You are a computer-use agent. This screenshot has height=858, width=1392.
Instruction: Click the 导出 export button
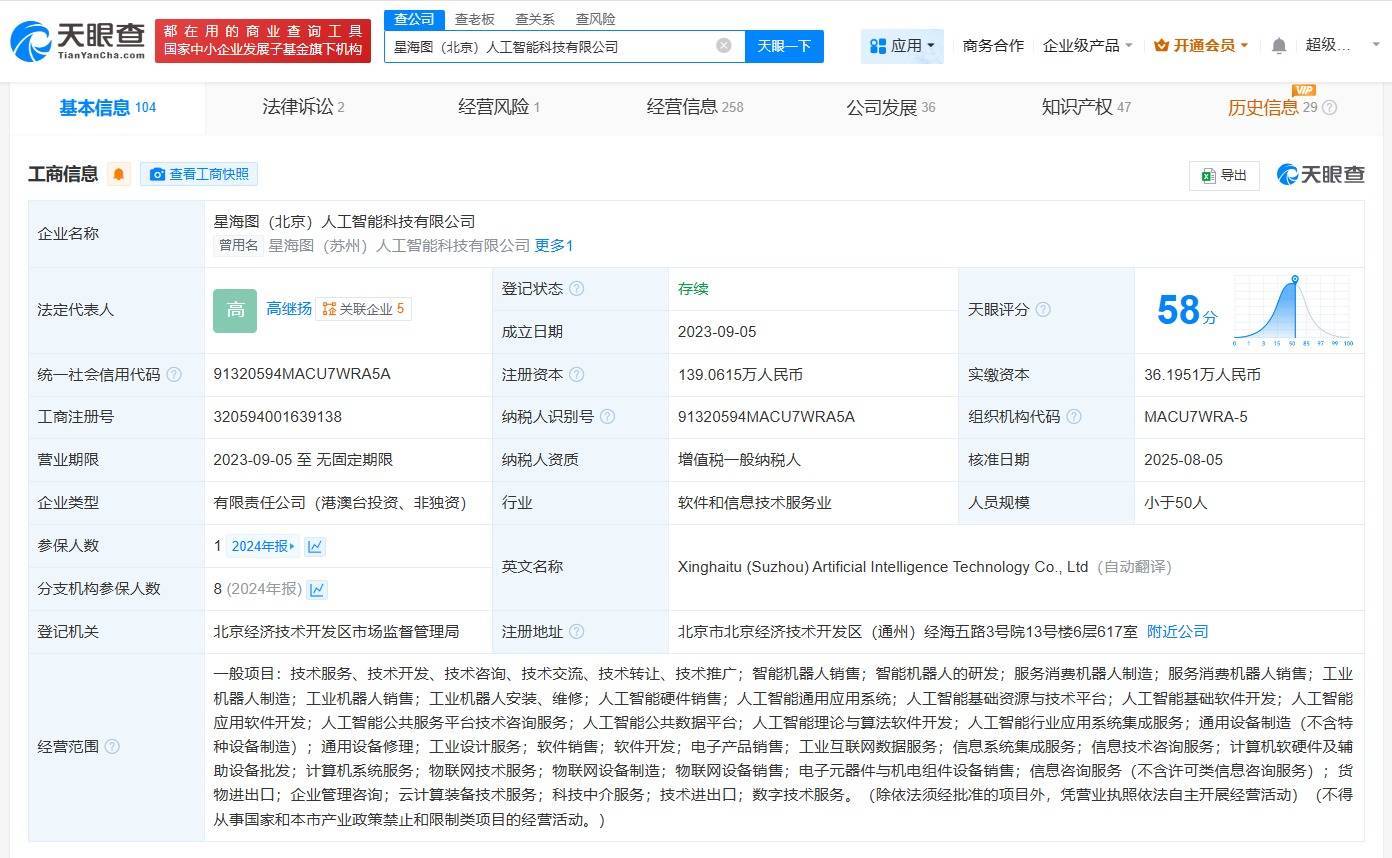click(1224, 175)
